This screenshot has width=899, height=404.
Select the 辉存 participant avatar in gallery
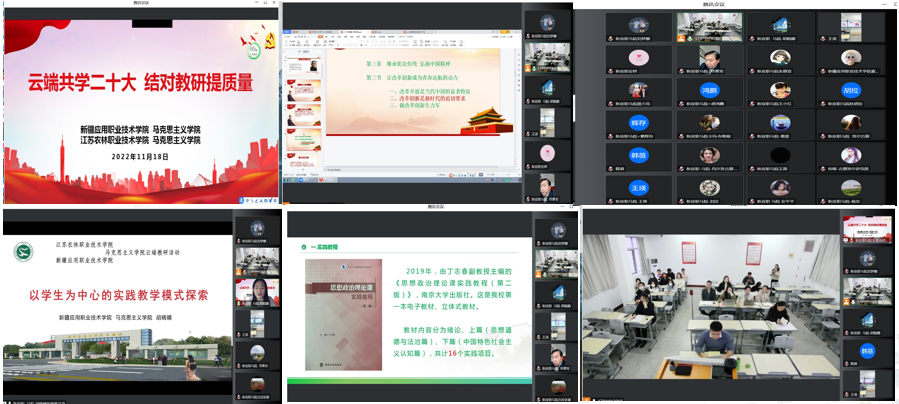639,123
